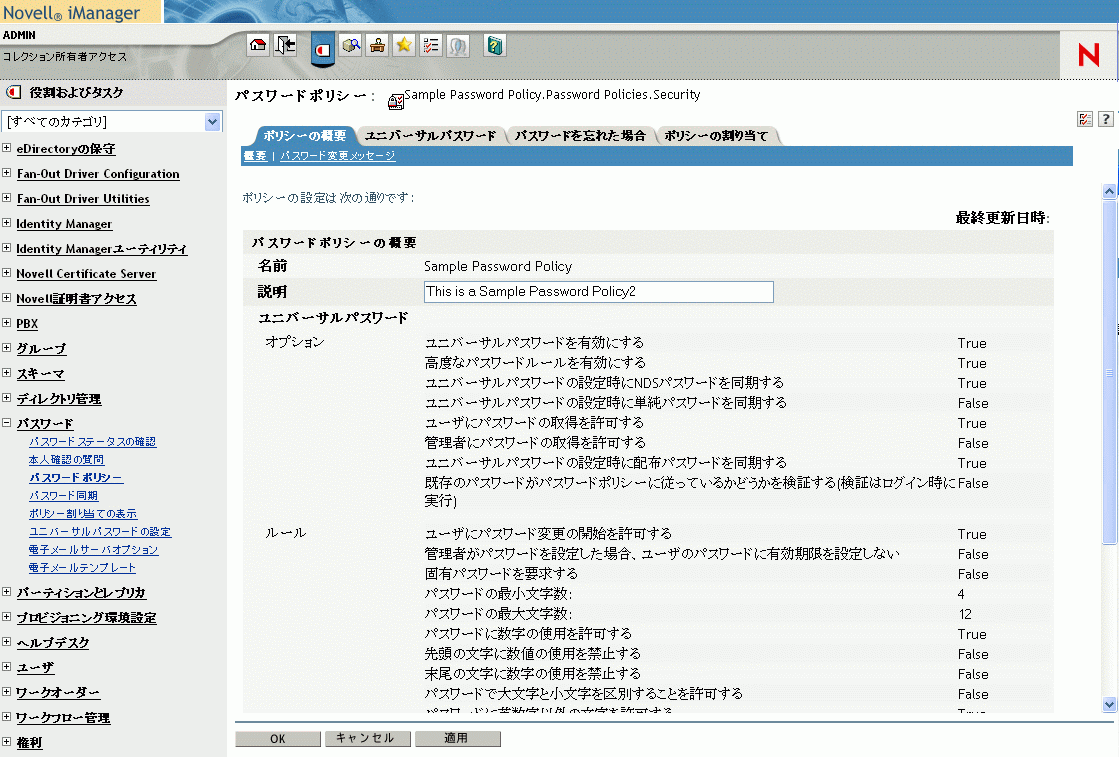Click the OK button
Viewport: 1119px width, 757px height.
coord(278,738)
